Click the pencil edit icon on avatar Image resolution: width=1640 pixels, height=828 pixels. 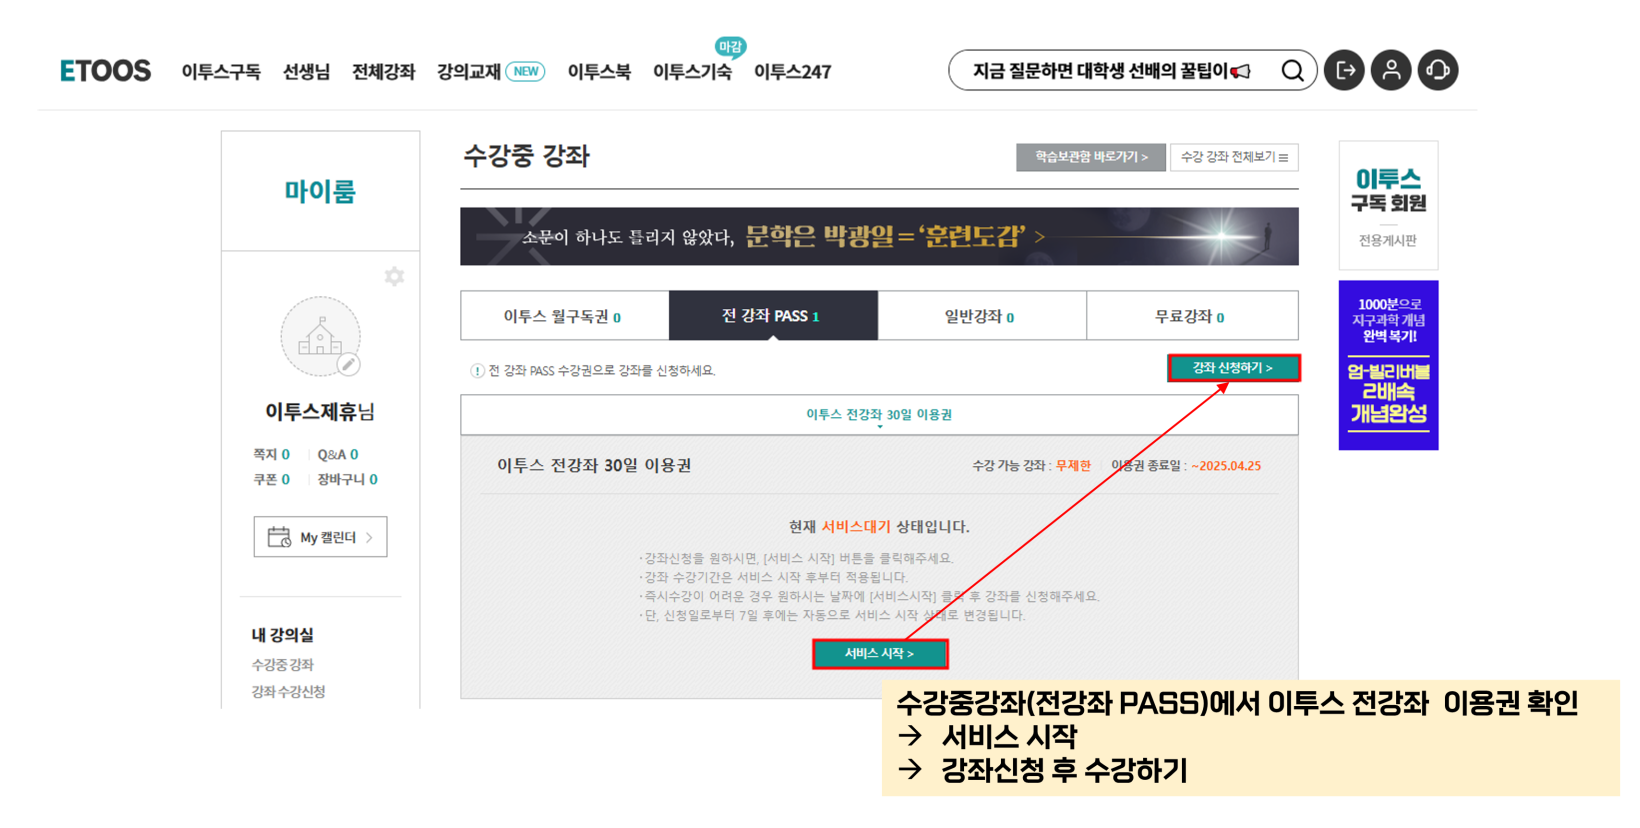348,365
